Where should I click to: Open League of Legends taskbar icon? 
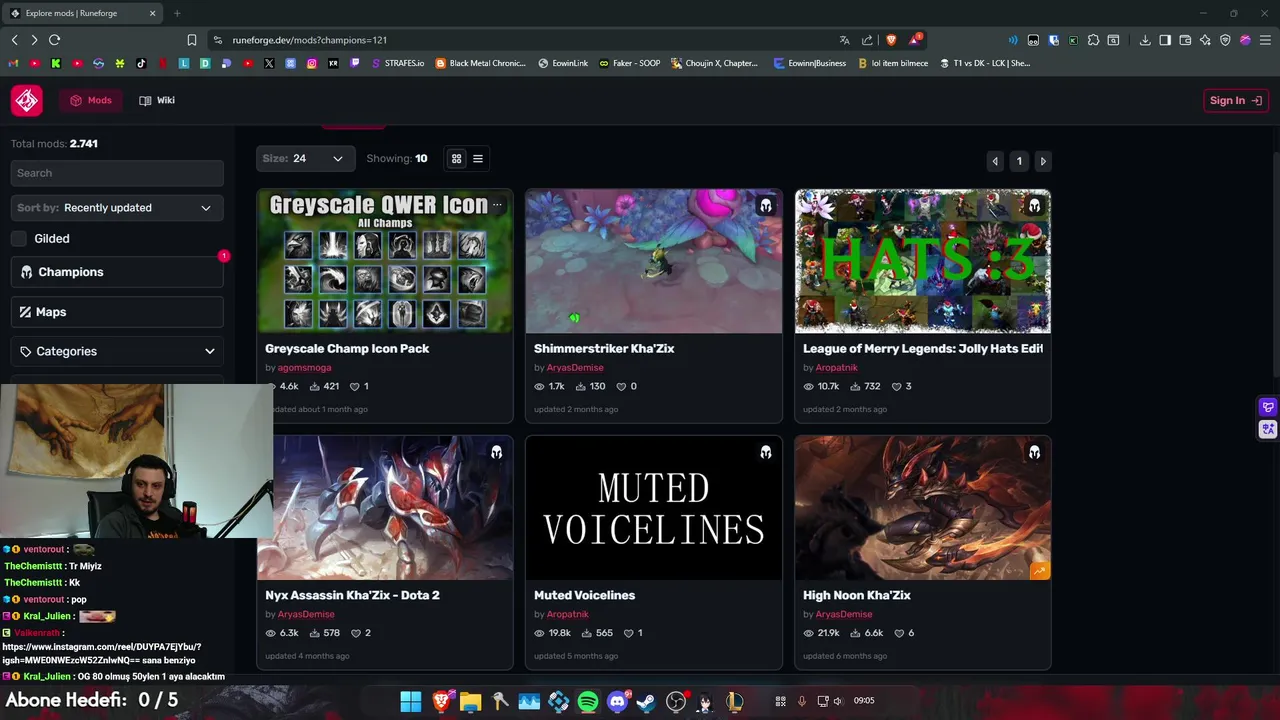[735, 702]
